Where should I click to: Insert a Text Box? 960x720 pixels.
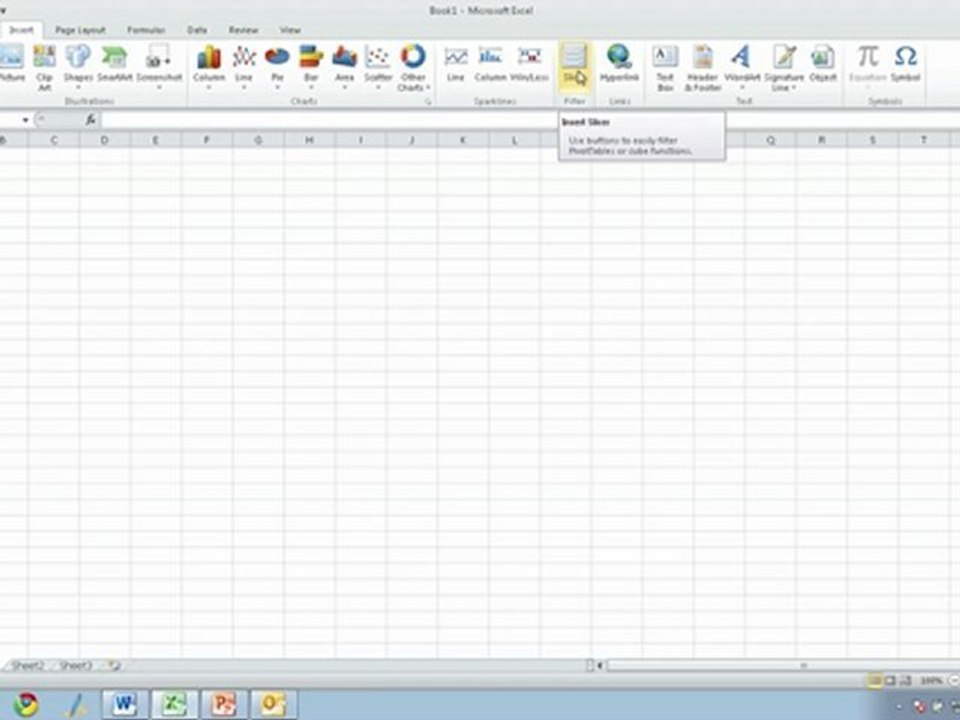point(665,67)
